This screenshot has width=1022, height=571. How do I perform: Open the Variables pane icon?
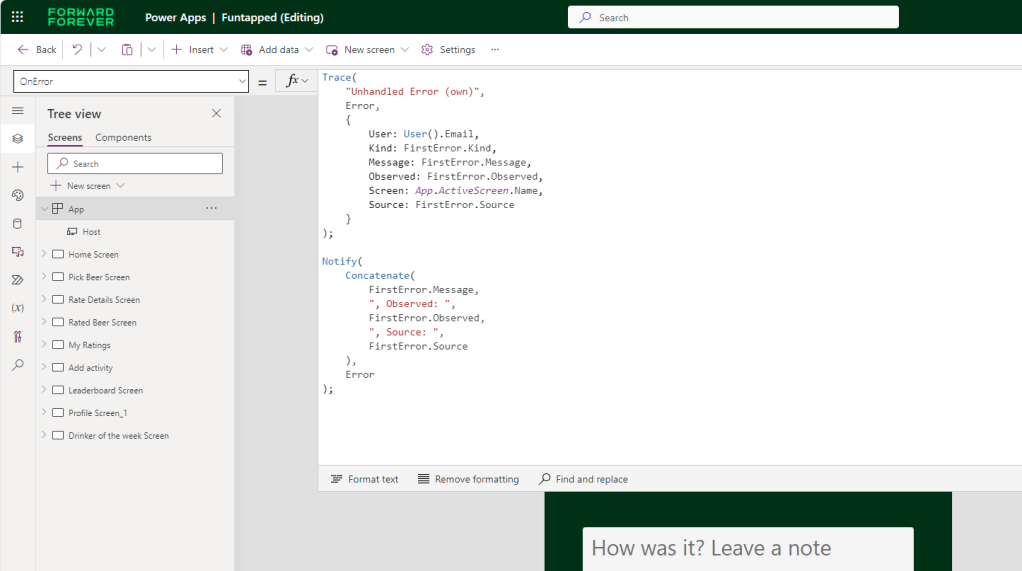click(17, 308)
